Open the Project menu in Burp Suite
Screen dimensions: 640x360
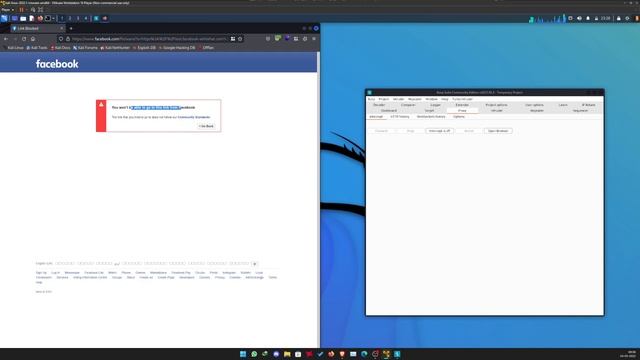point(384,99)
